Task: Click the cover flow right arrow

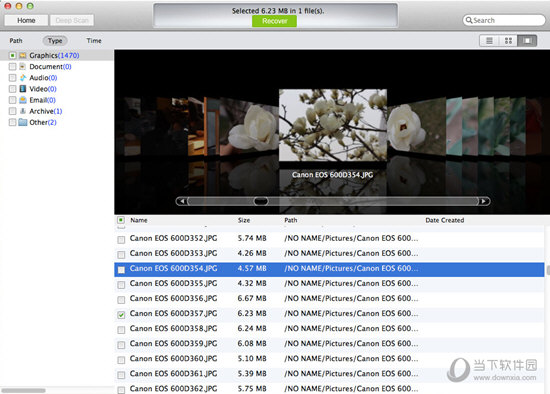Action: 484,201
